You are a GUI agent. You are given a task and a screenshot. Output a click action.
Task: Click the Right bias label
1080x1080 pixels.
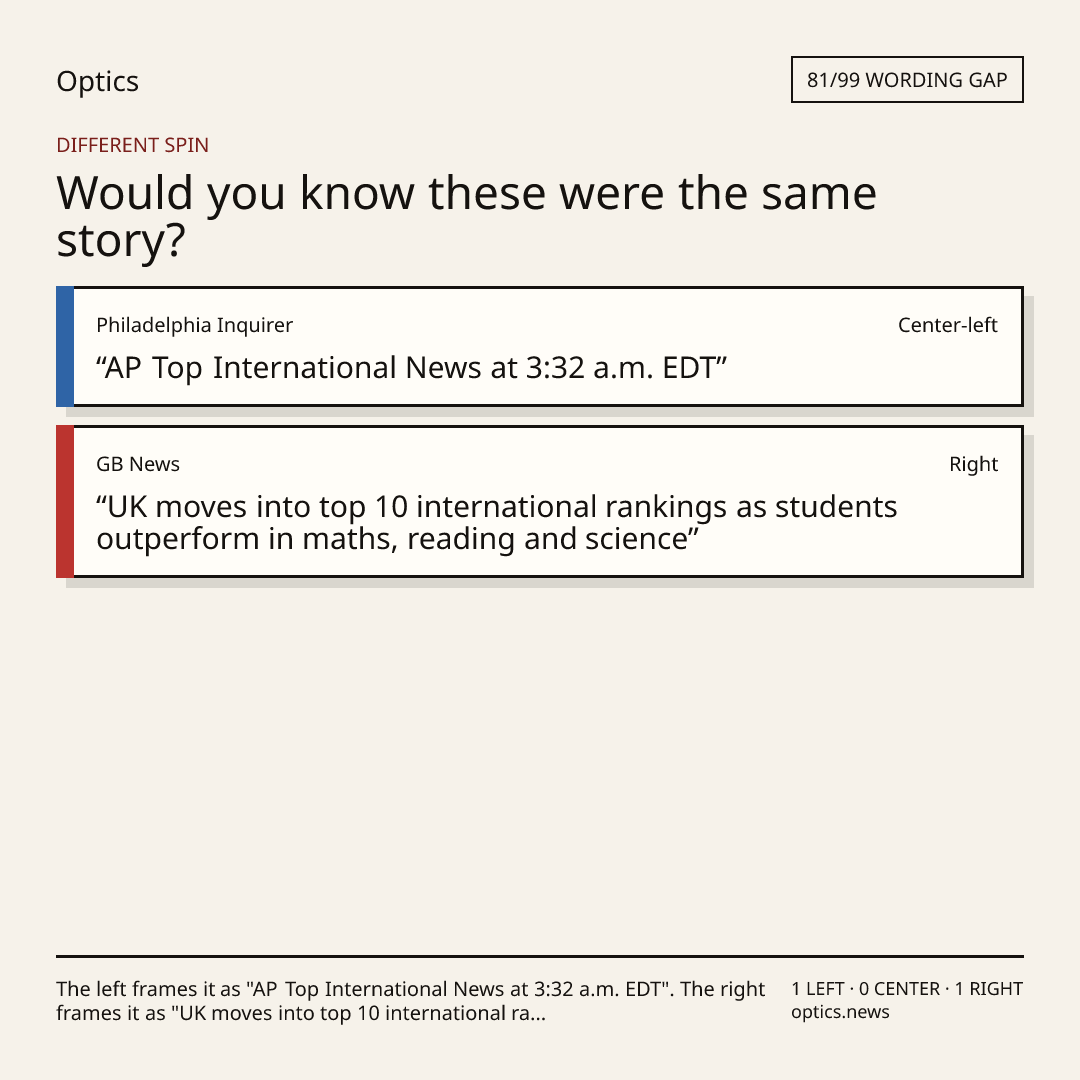pos(973,464)
